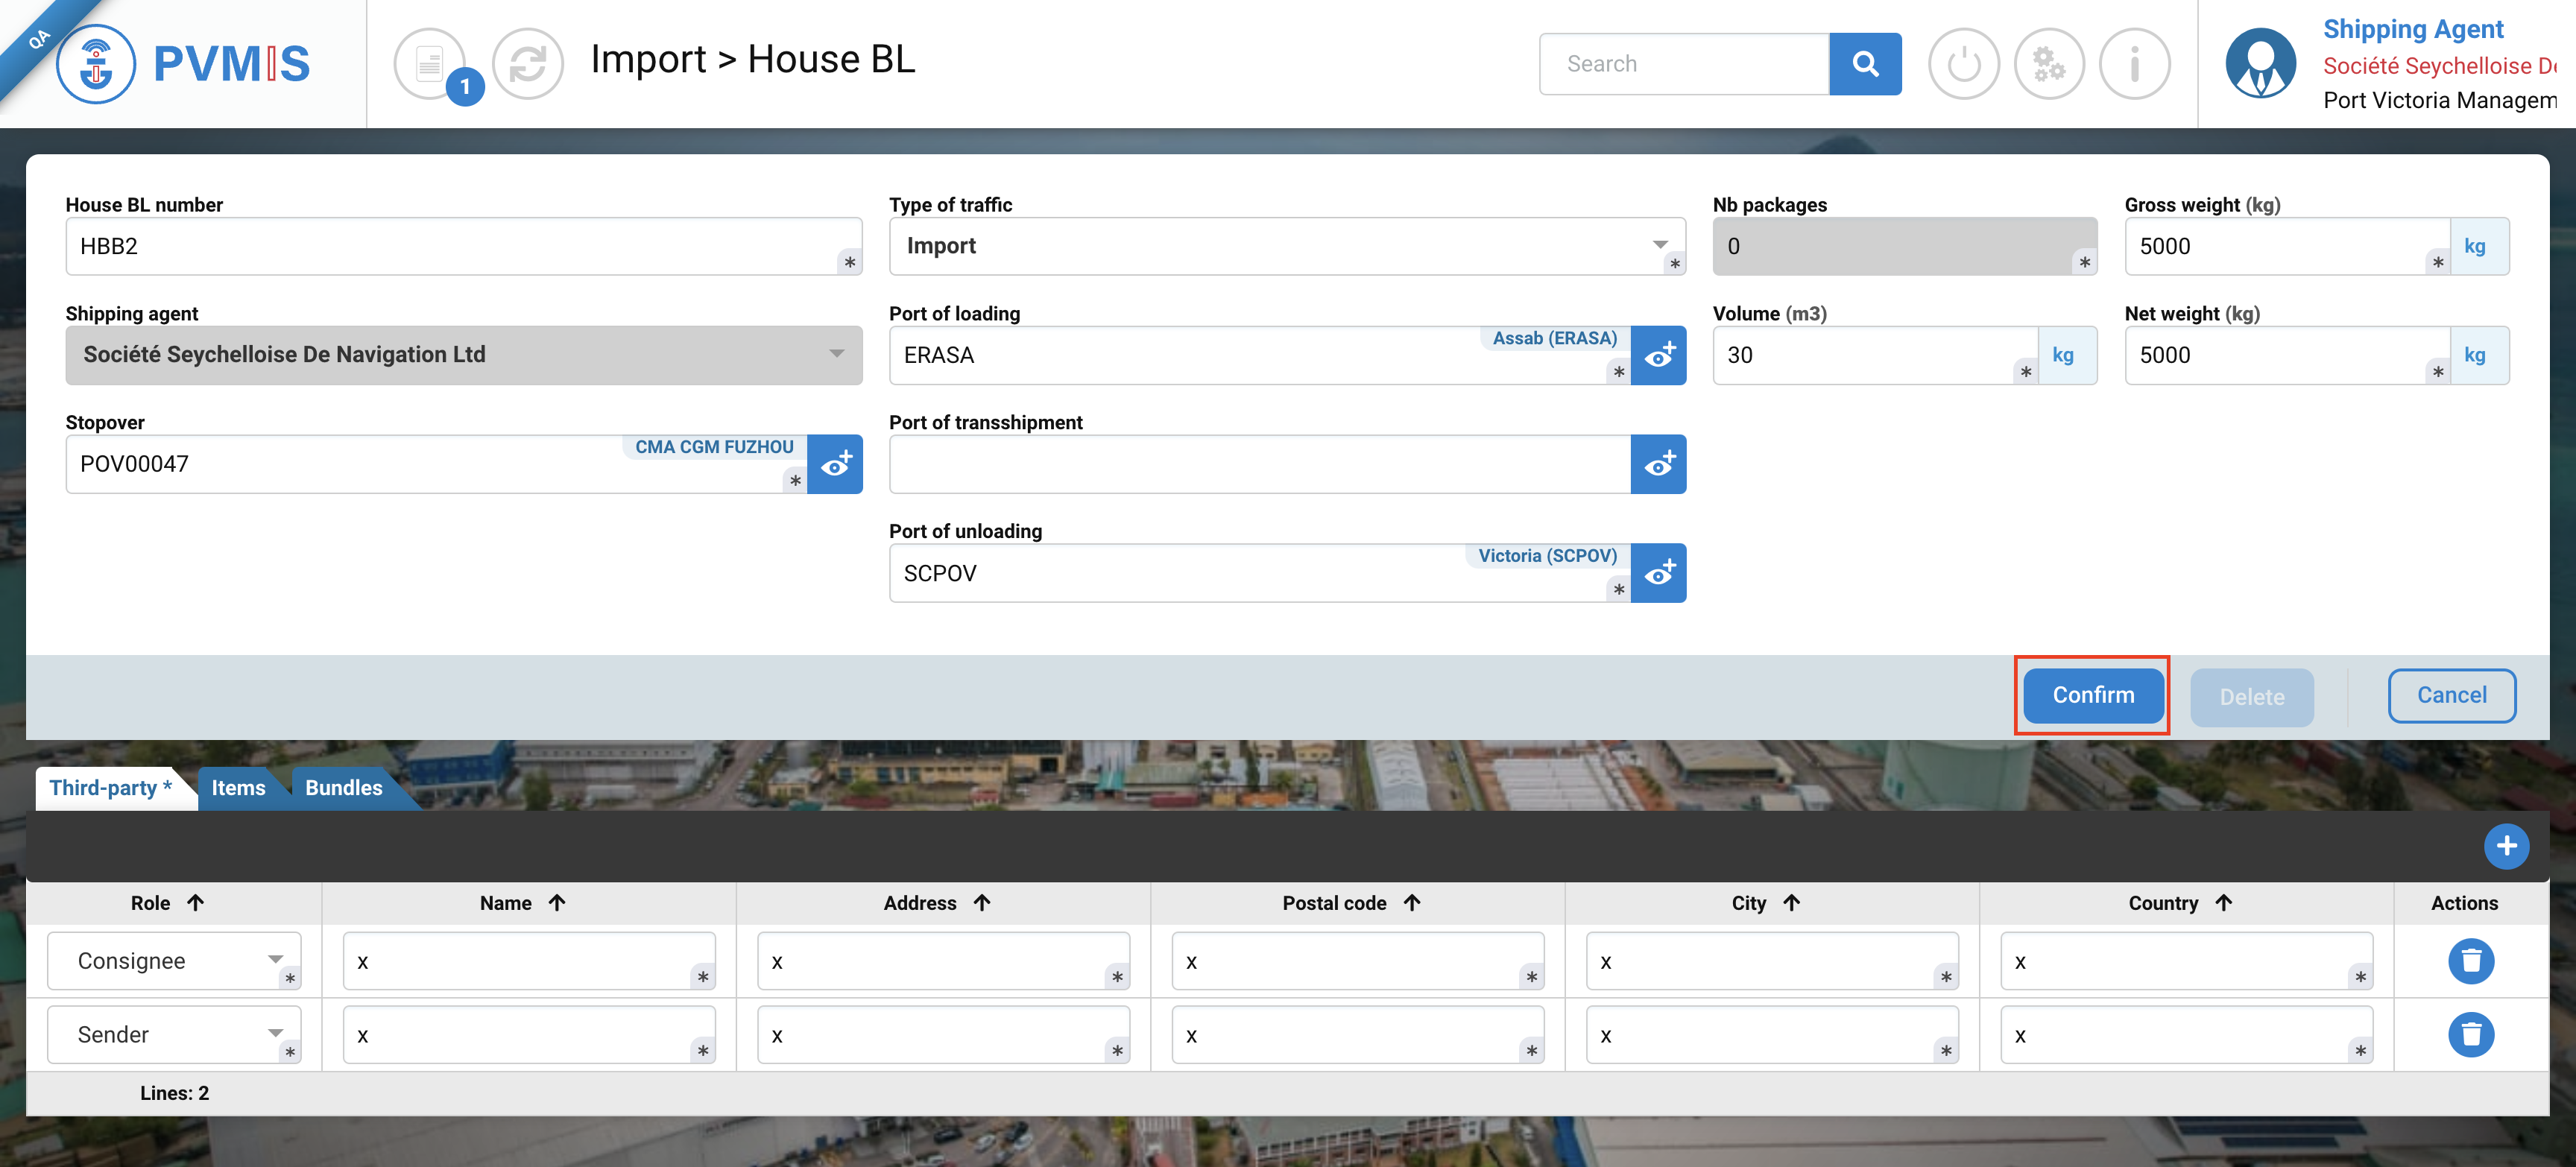2576x1167 pixels.
Task: Click Port of transshipment lookup eye icon
Action: 1658,464
